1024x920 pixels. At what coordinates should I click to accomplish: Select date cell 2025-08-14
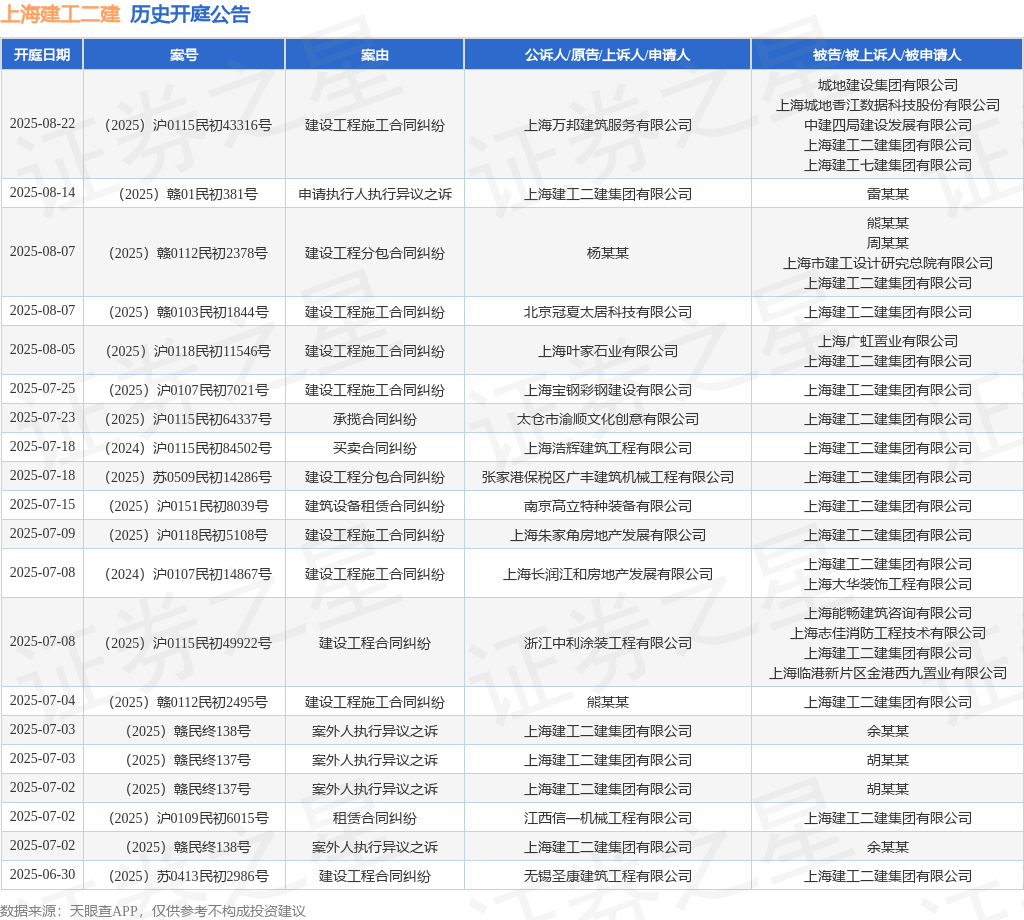click(42, 193)
